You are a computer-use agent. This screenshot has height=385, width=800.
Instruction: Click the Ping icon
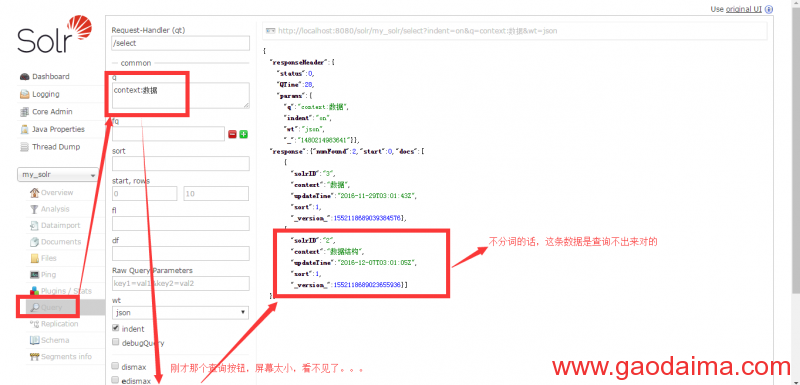tap(34, 275)
